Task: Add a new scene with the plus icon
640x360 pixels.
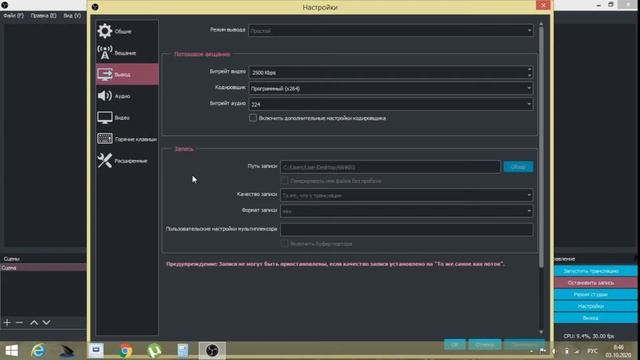Action: 7,322
